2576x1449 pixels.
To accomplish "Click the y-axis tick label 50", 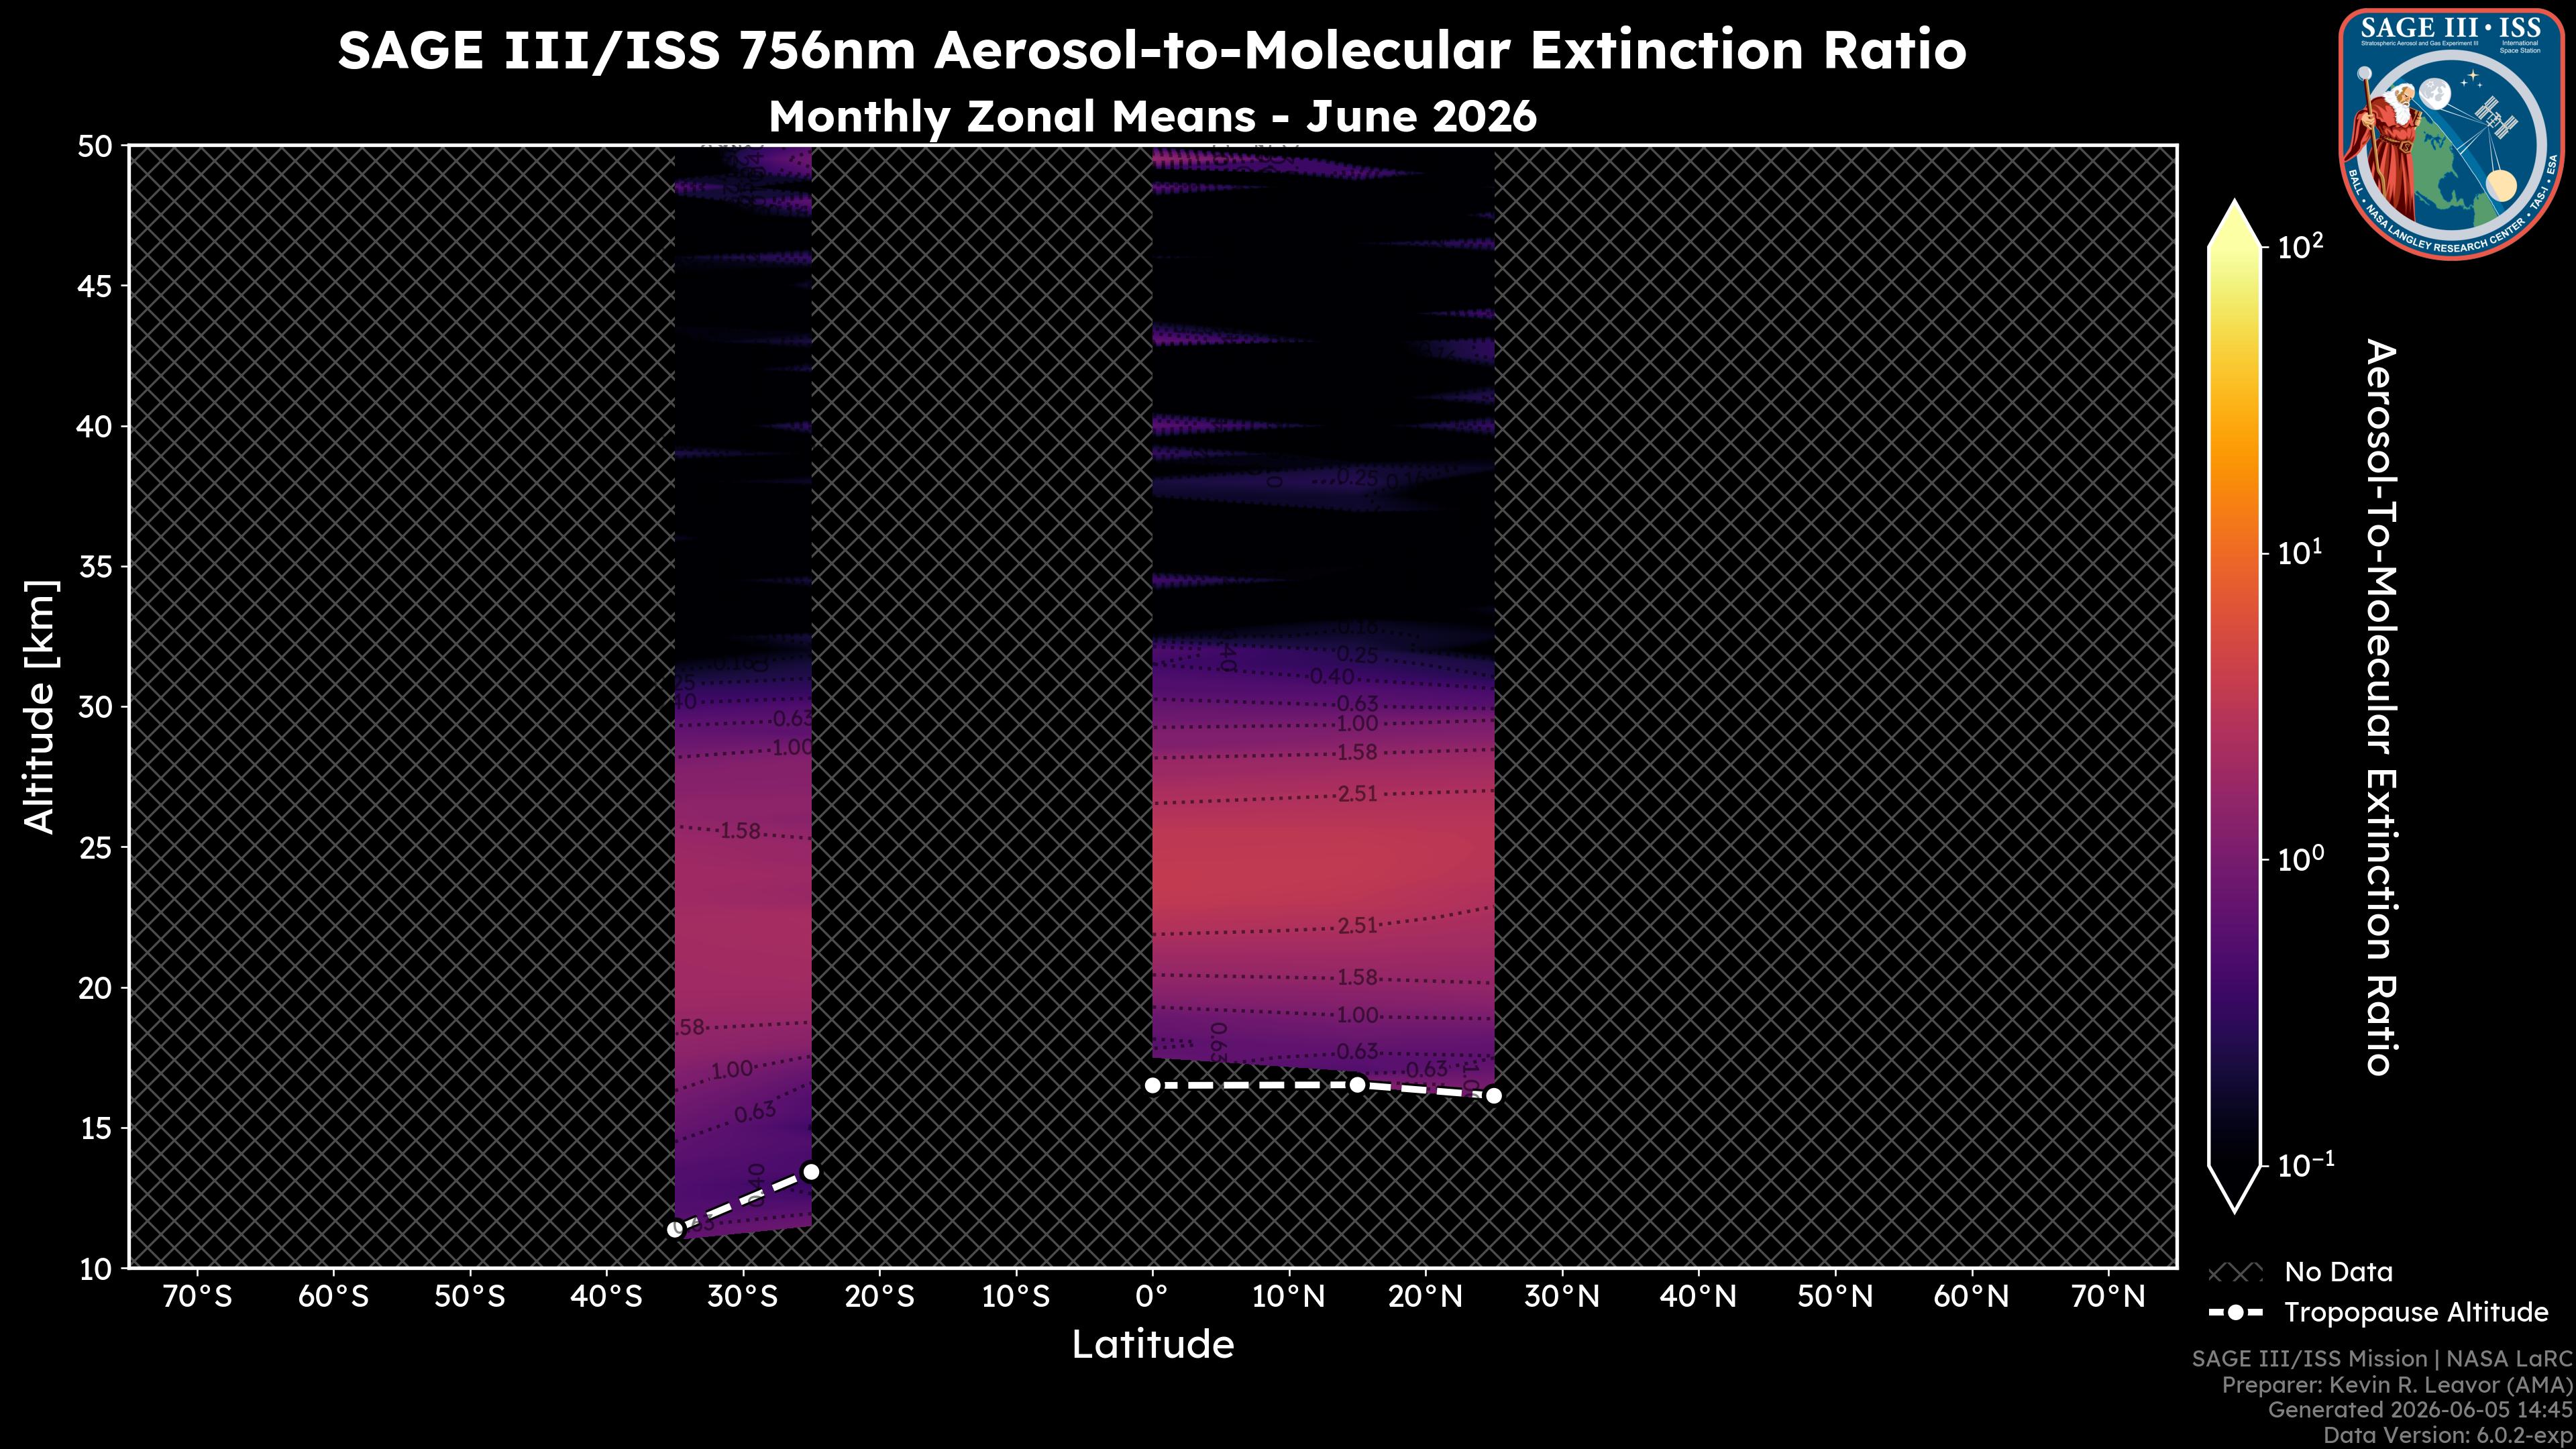I will click(95, 146).
